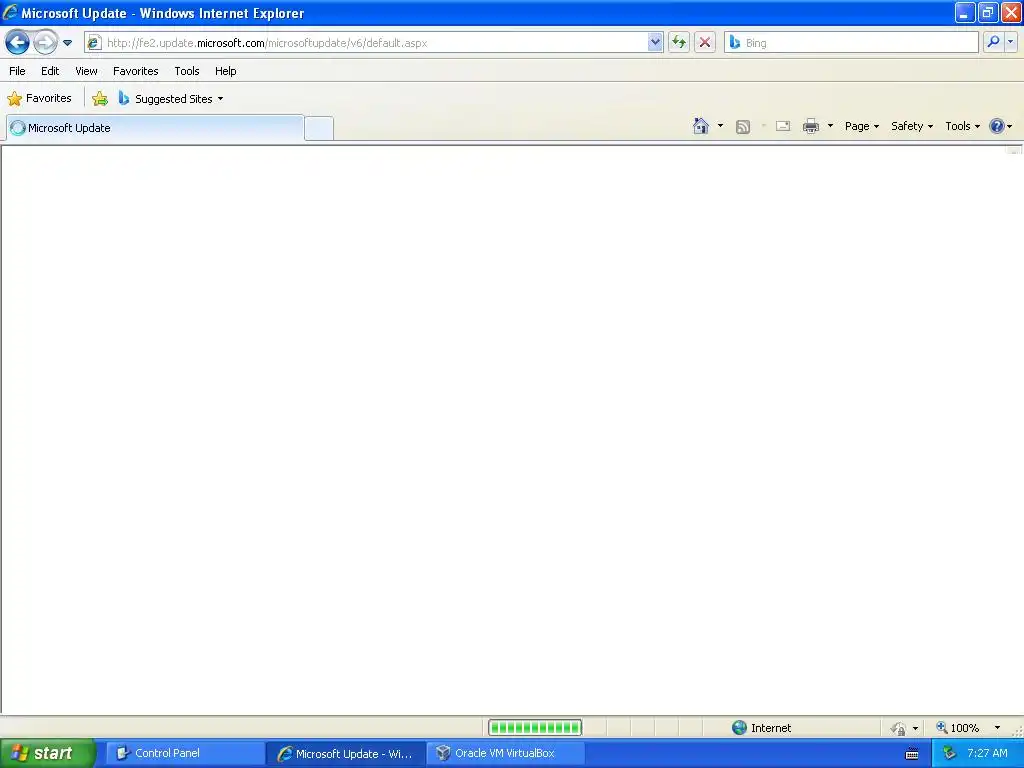
Task: Open the Tools menu in menu bar
Action: (x=187, y=71)
